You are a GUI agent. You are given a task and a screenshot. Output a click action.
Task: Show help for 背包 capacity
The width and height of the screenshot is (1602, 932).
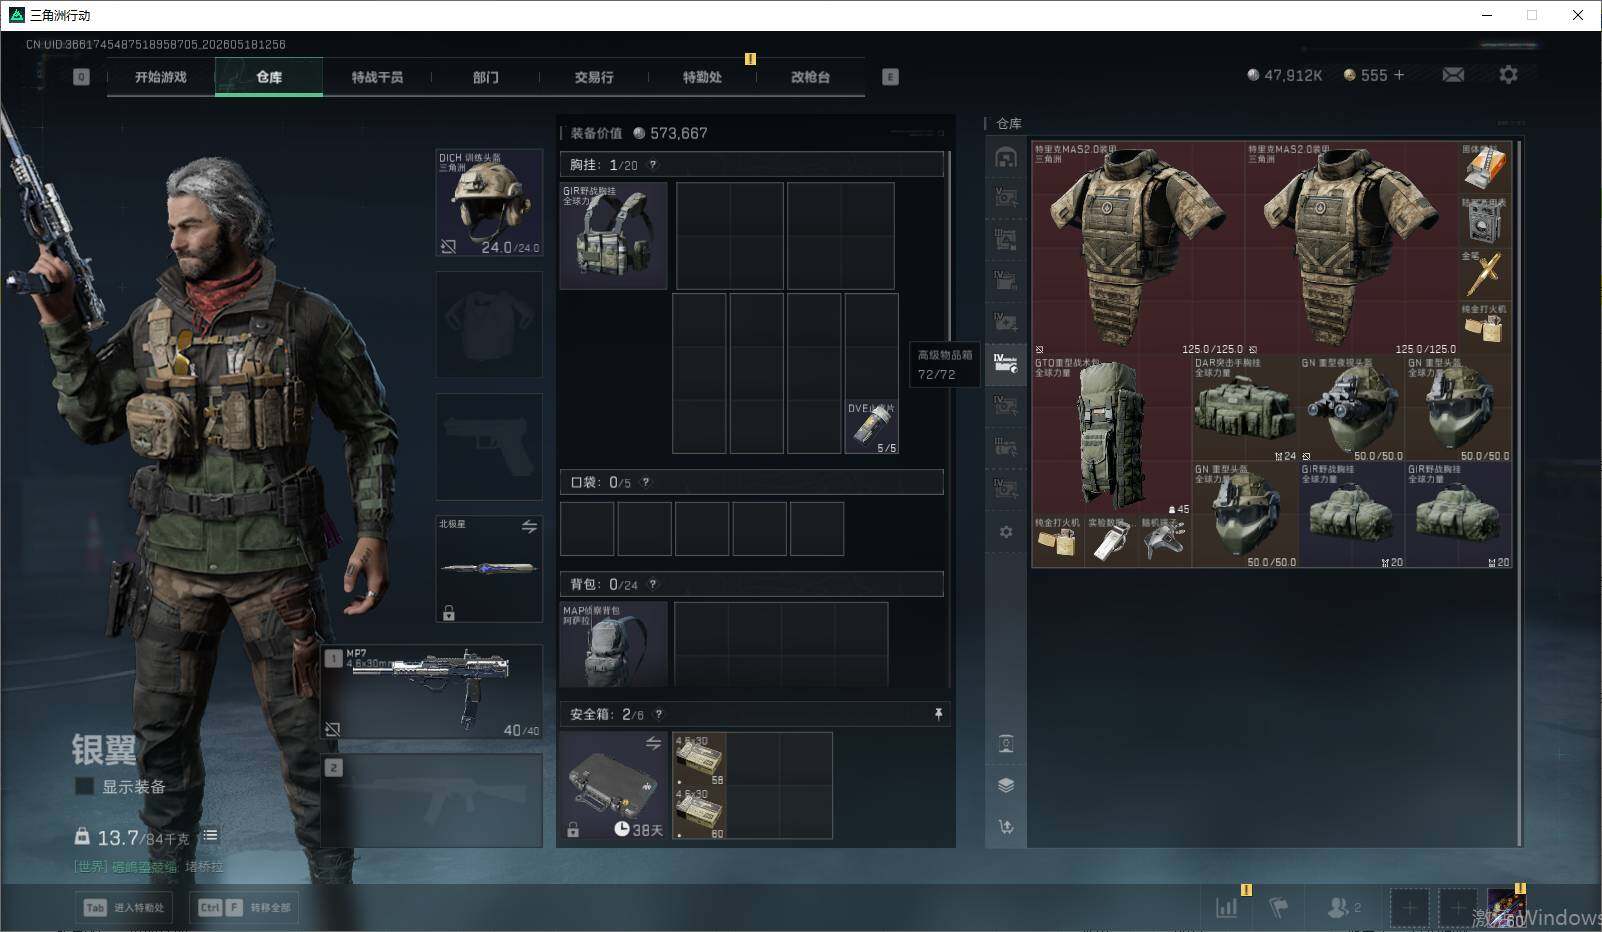coord(653,584)
